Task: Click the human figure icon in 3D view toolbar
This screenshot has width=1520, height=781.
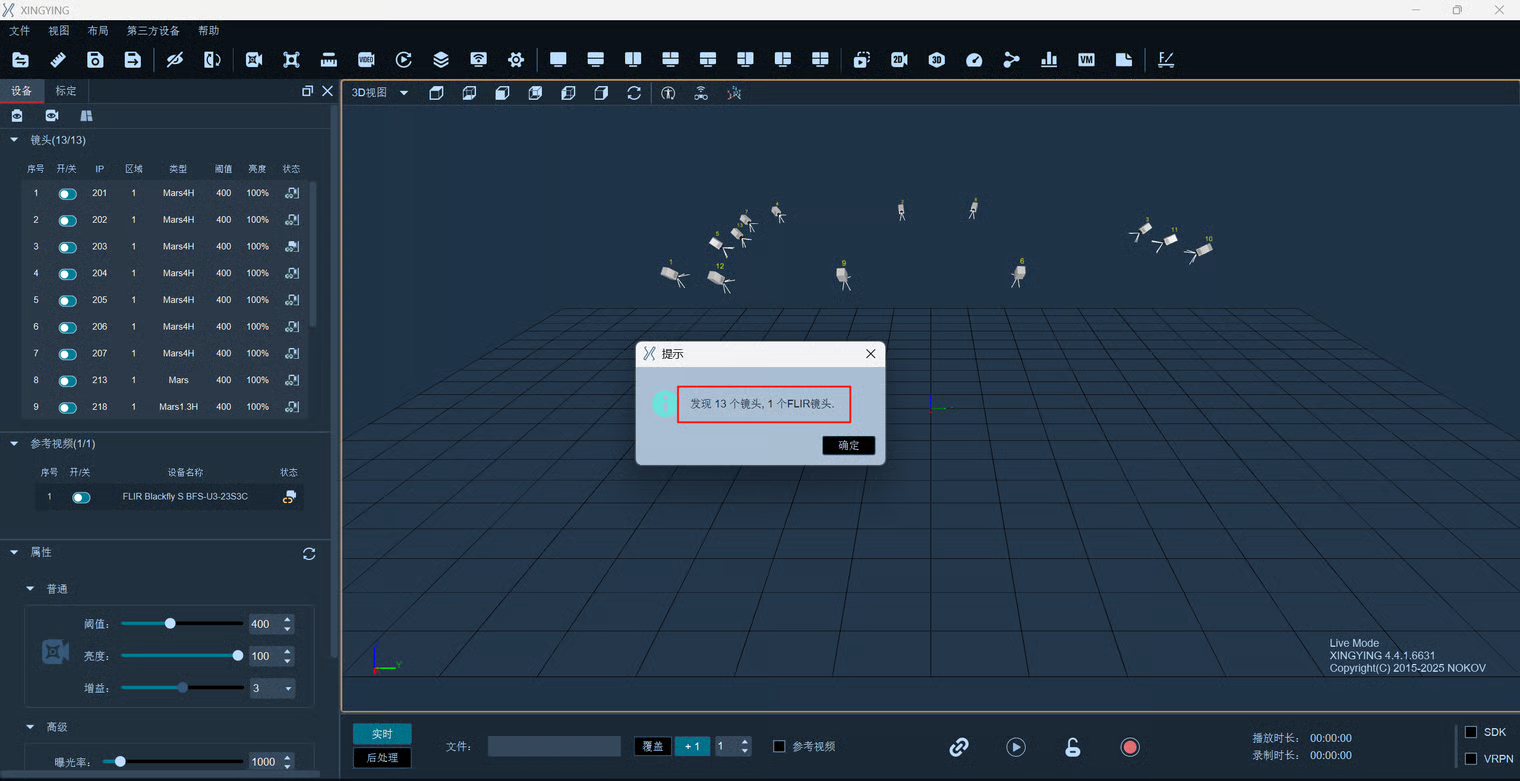Action: tap(668, 93)
